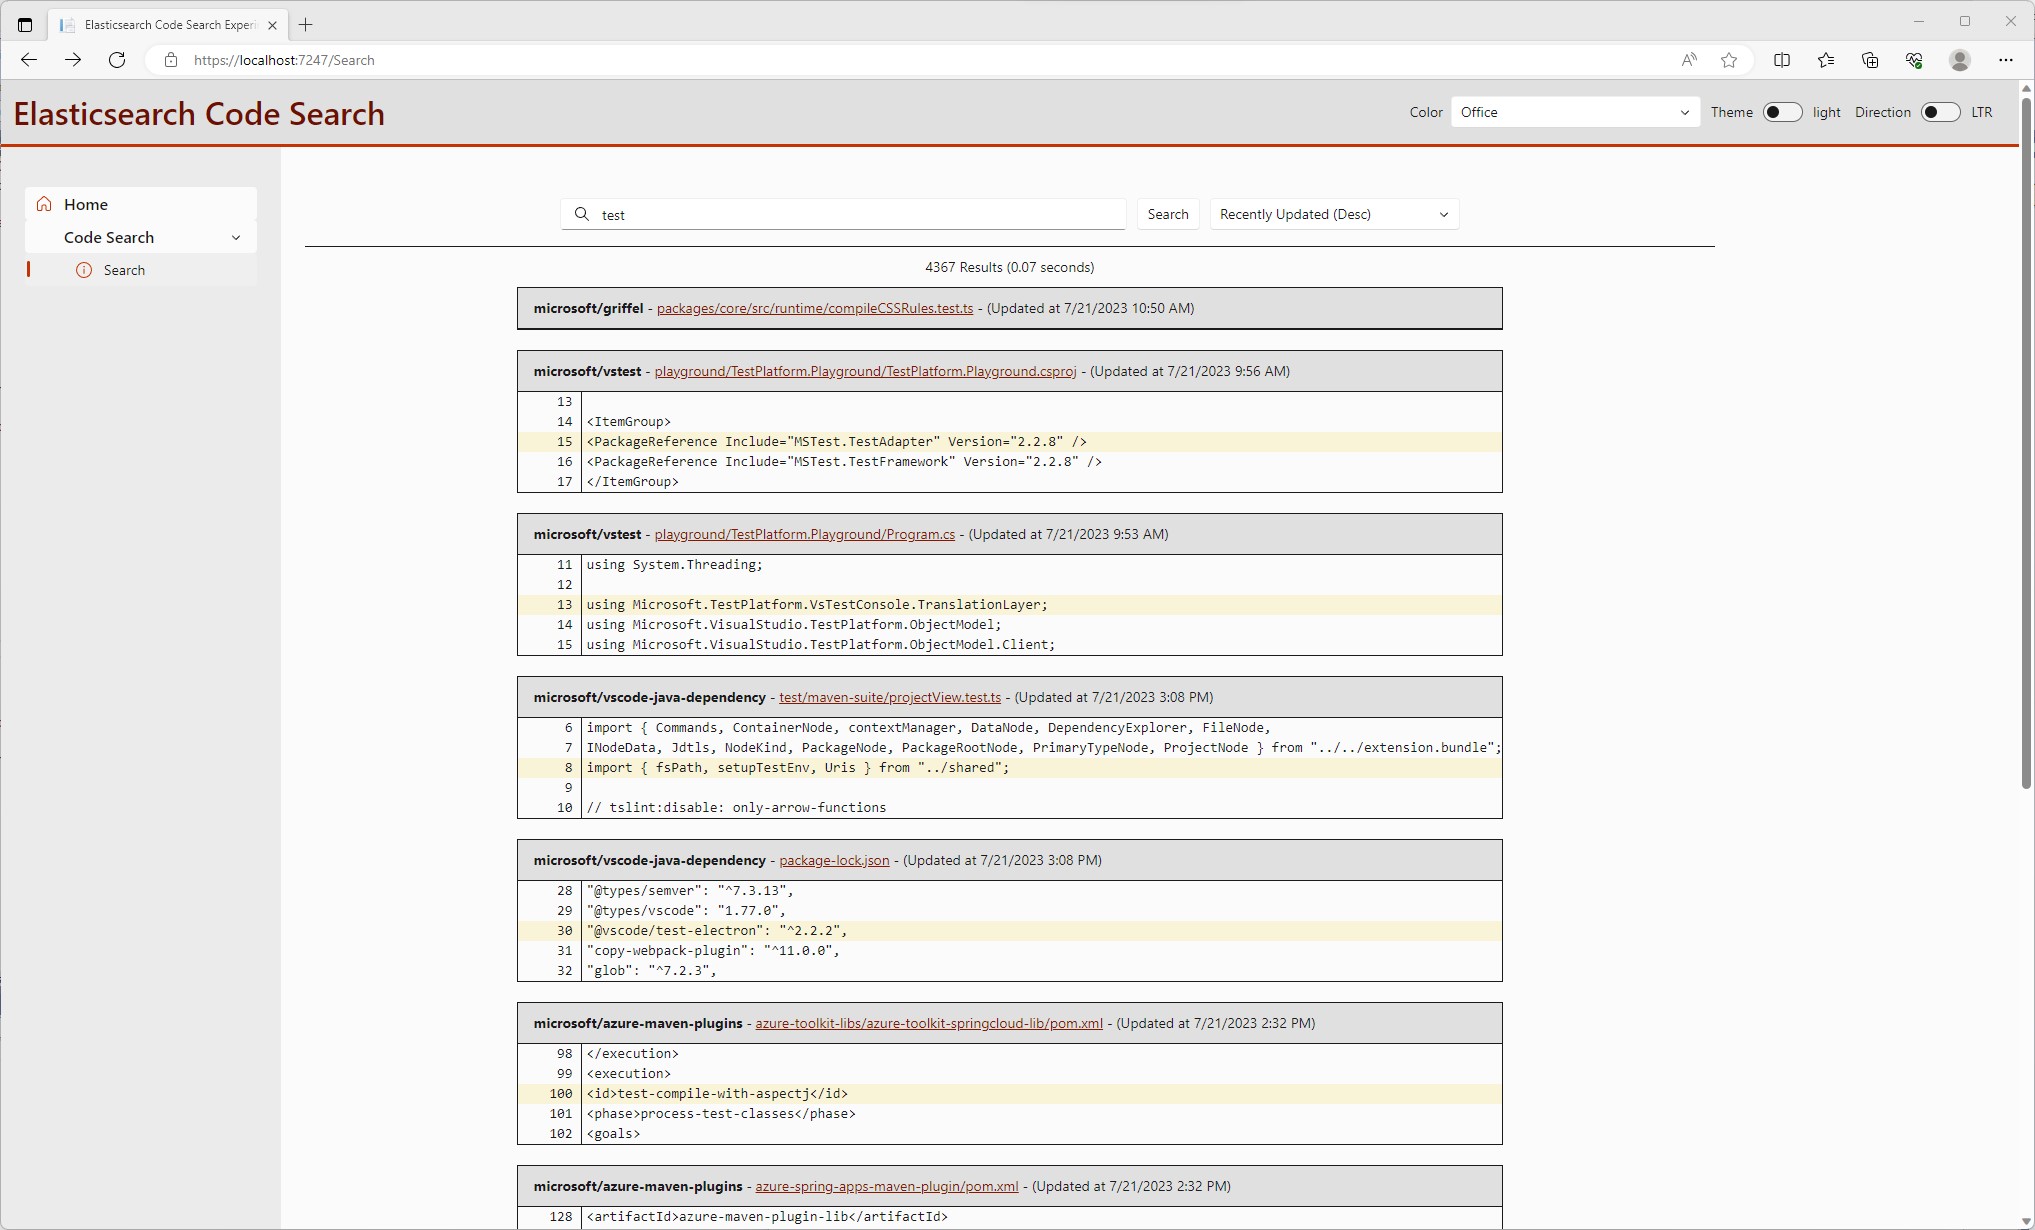
Task: Open browser Settings and more menu
Action: pos(2005,60)
